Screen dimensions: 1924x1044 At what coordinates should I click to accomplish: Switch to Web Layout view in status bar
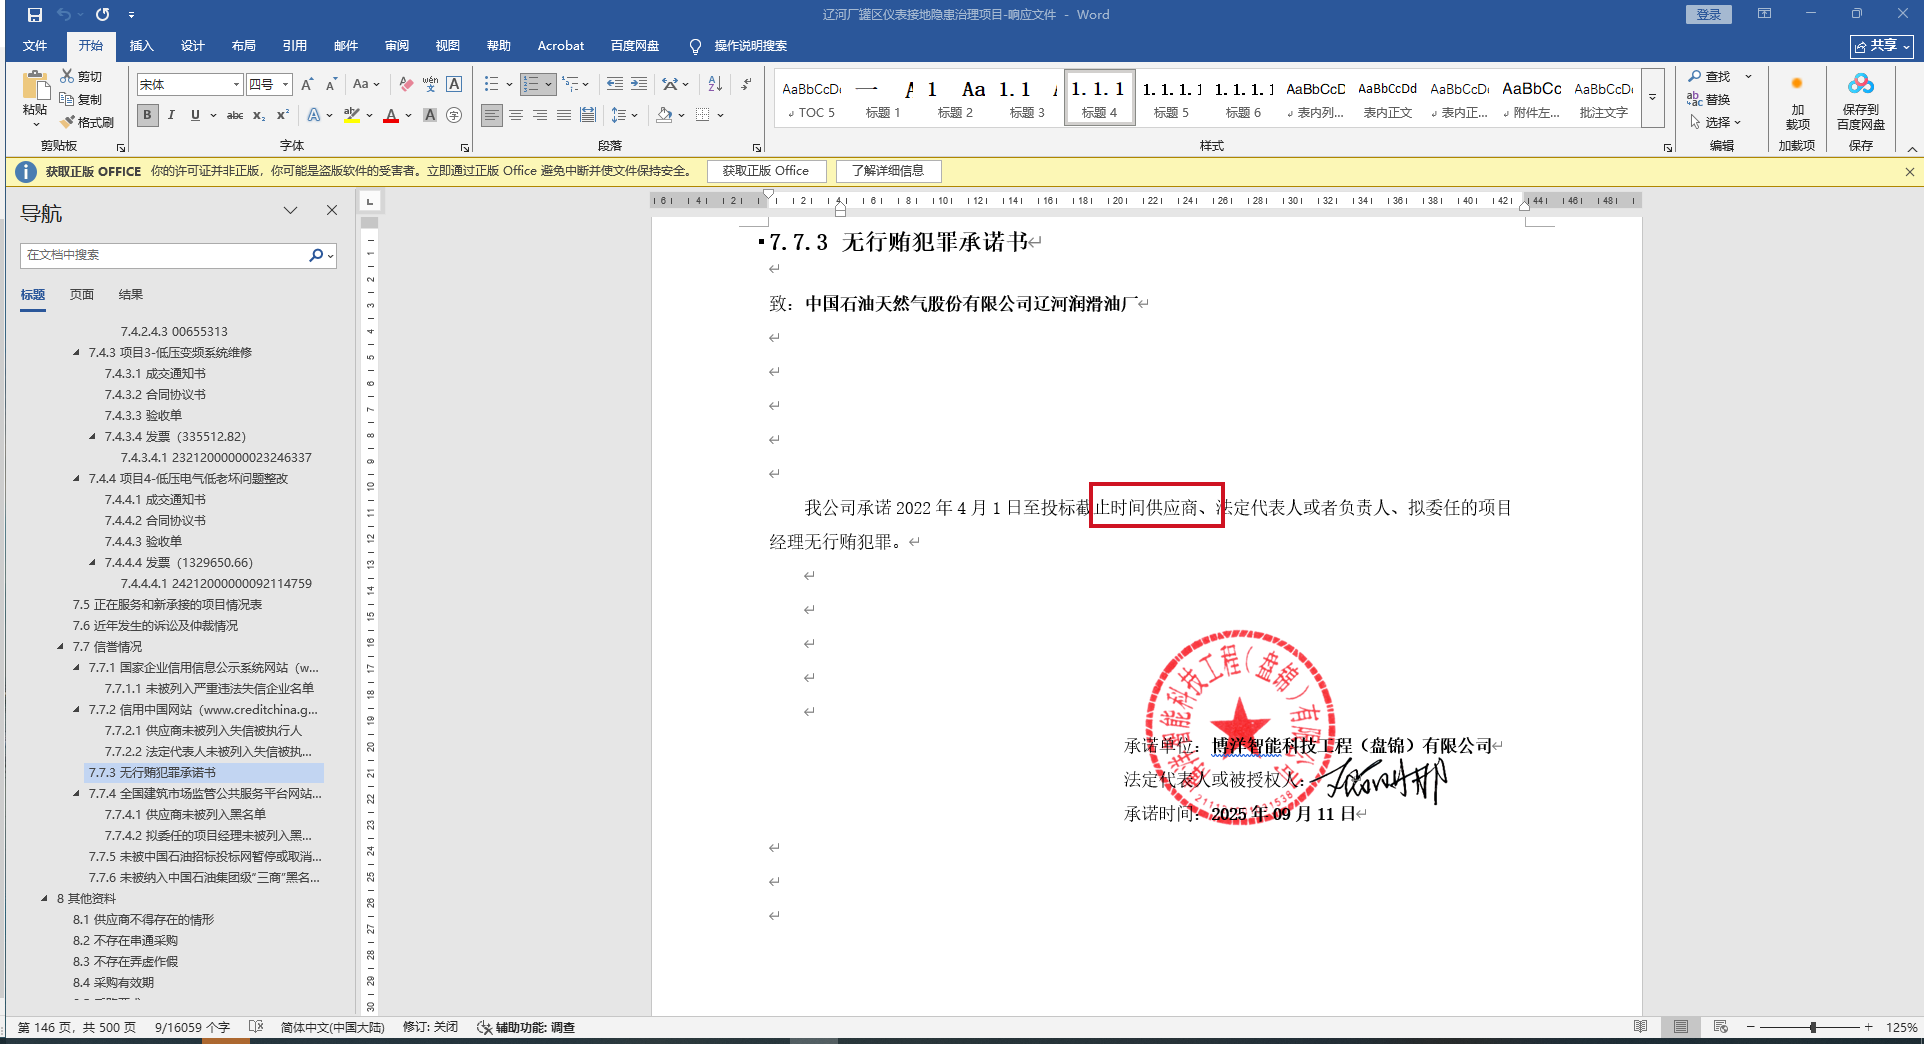(x=1721, y=1027)
